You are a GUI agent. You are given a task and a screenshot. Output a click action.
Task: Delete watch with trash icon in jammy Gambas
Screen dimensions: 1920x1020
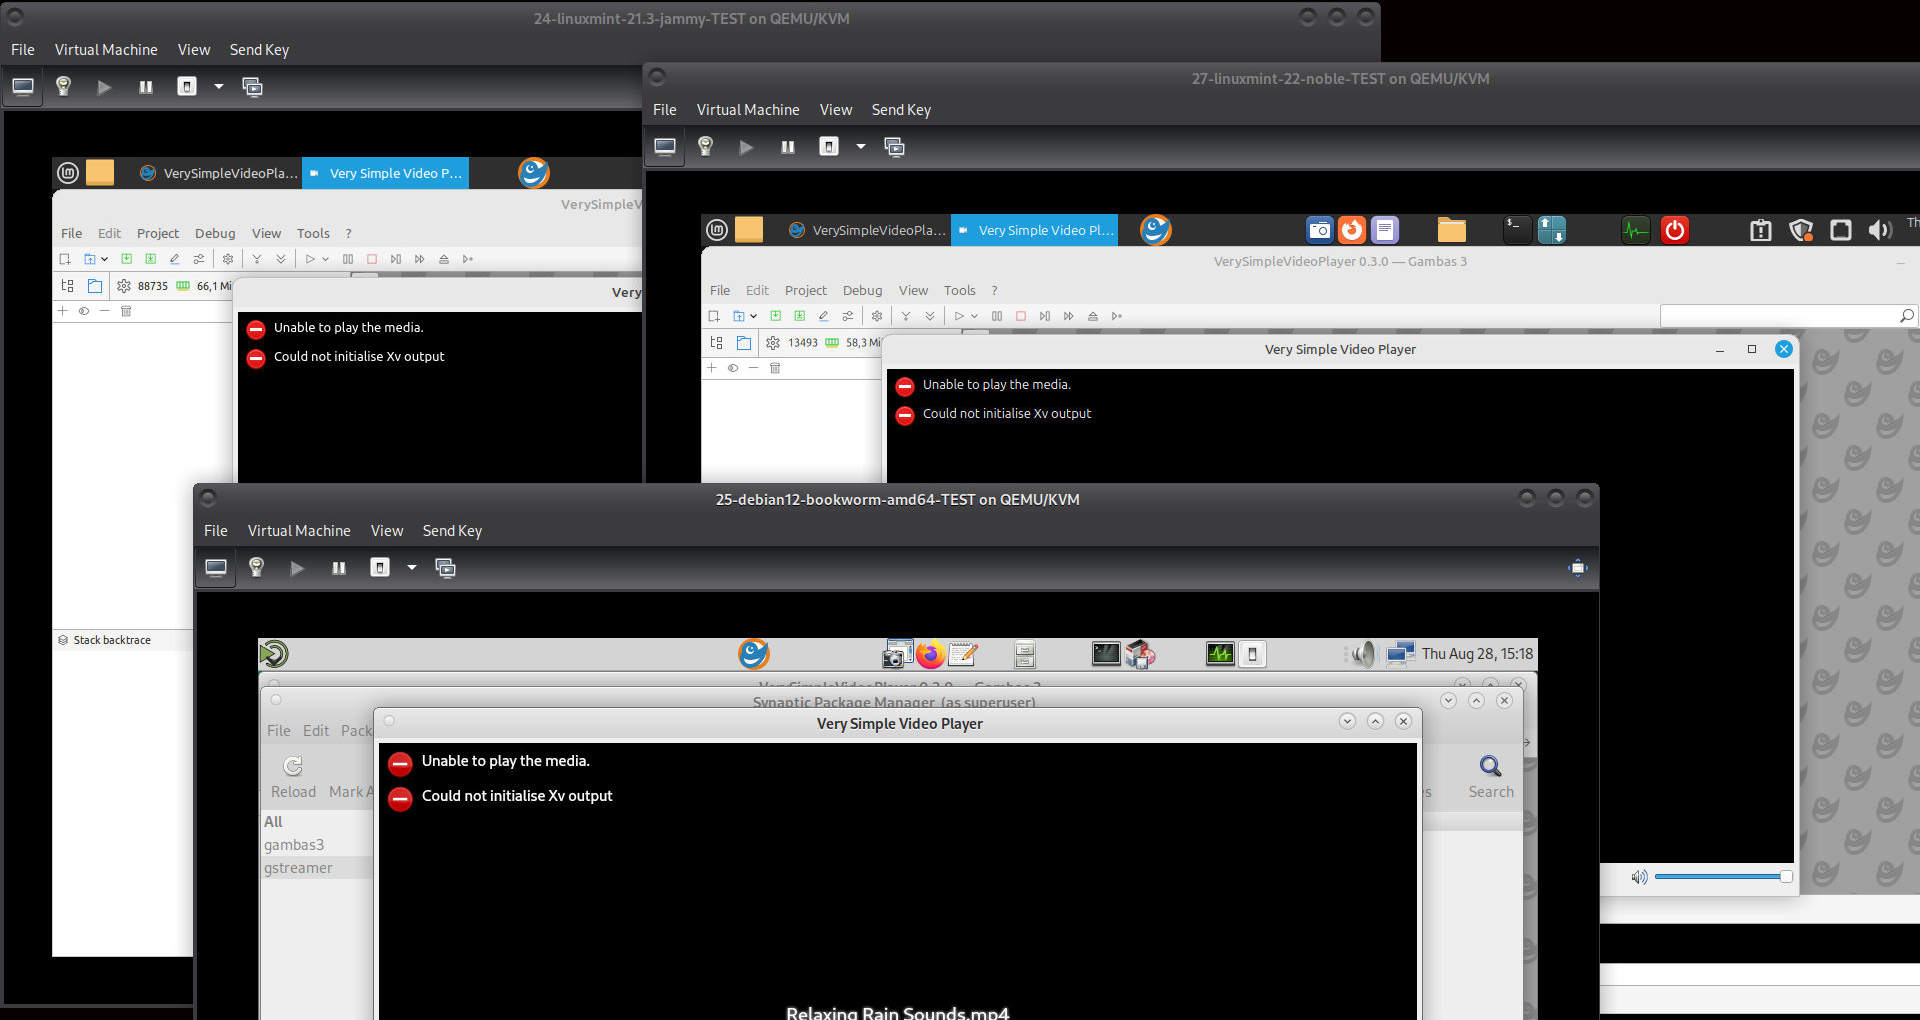tap(126, 311)
